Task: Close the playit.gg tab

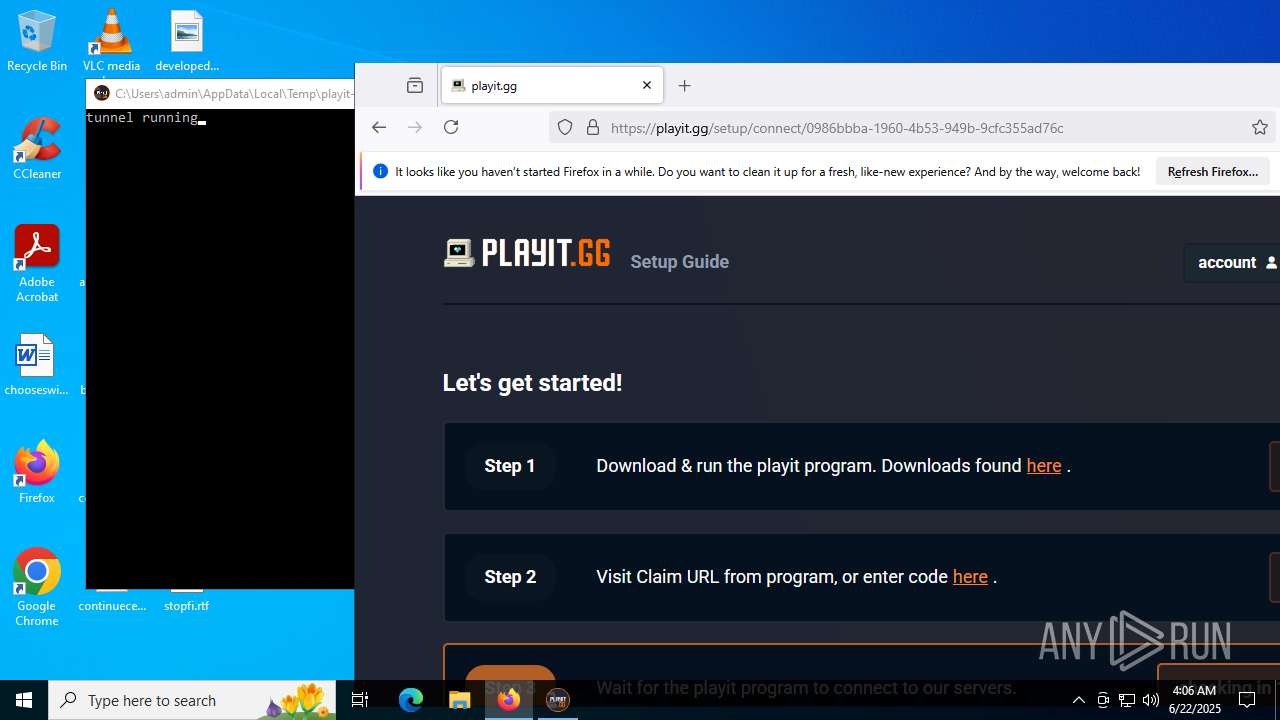Action: (647, 85)
